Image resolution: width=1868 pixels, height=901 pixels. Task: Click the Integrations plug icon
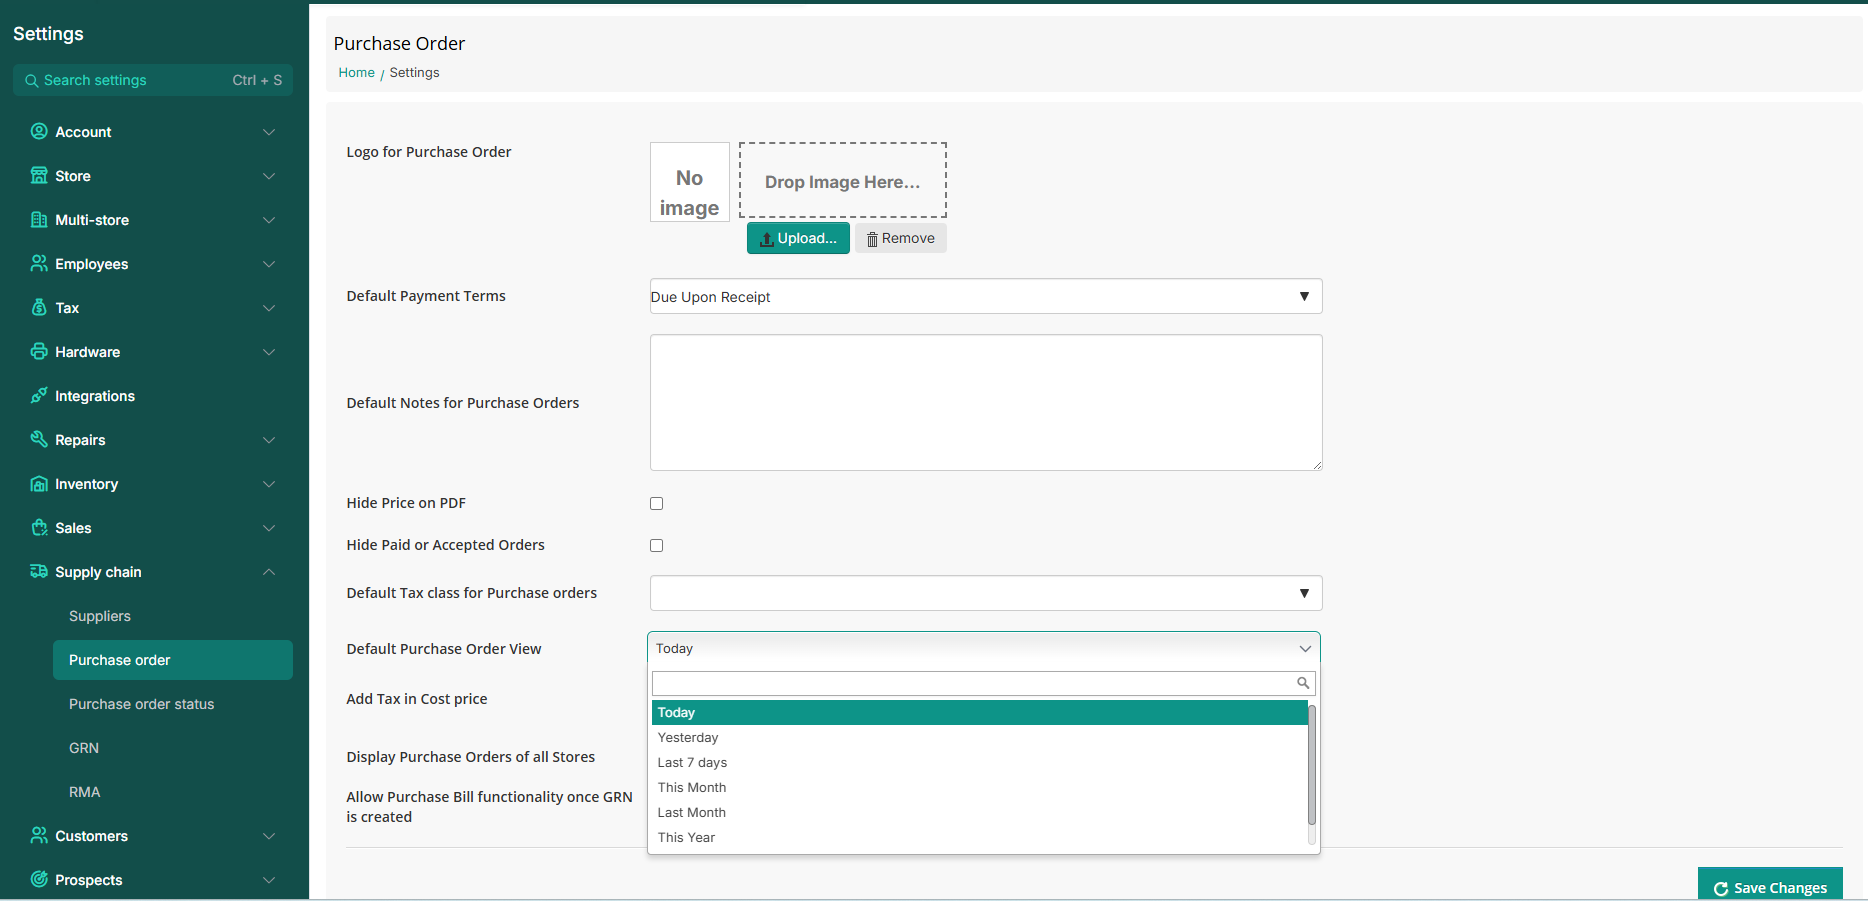[x=39, y=396]
